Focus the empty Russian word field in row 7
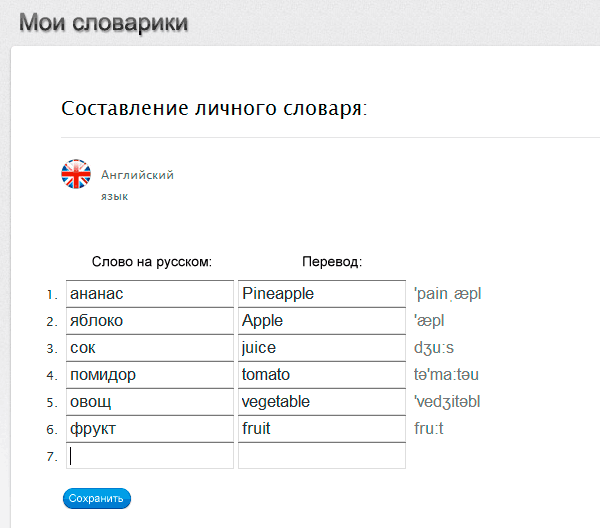 tap(149, 456)
